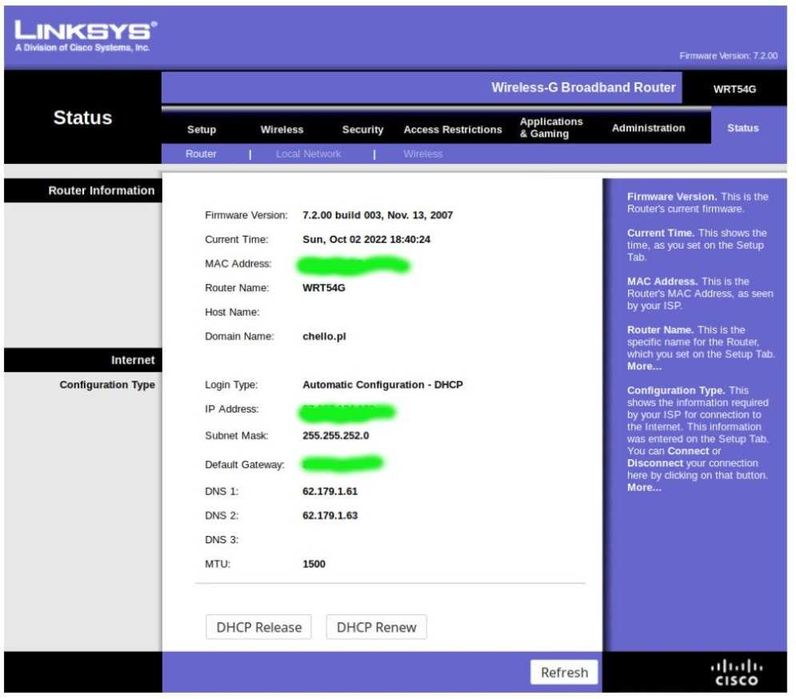Image resolution: width=796 pixels, height=699 pixels.
Task: Open the Setup tab
Action: pos(202,129)
